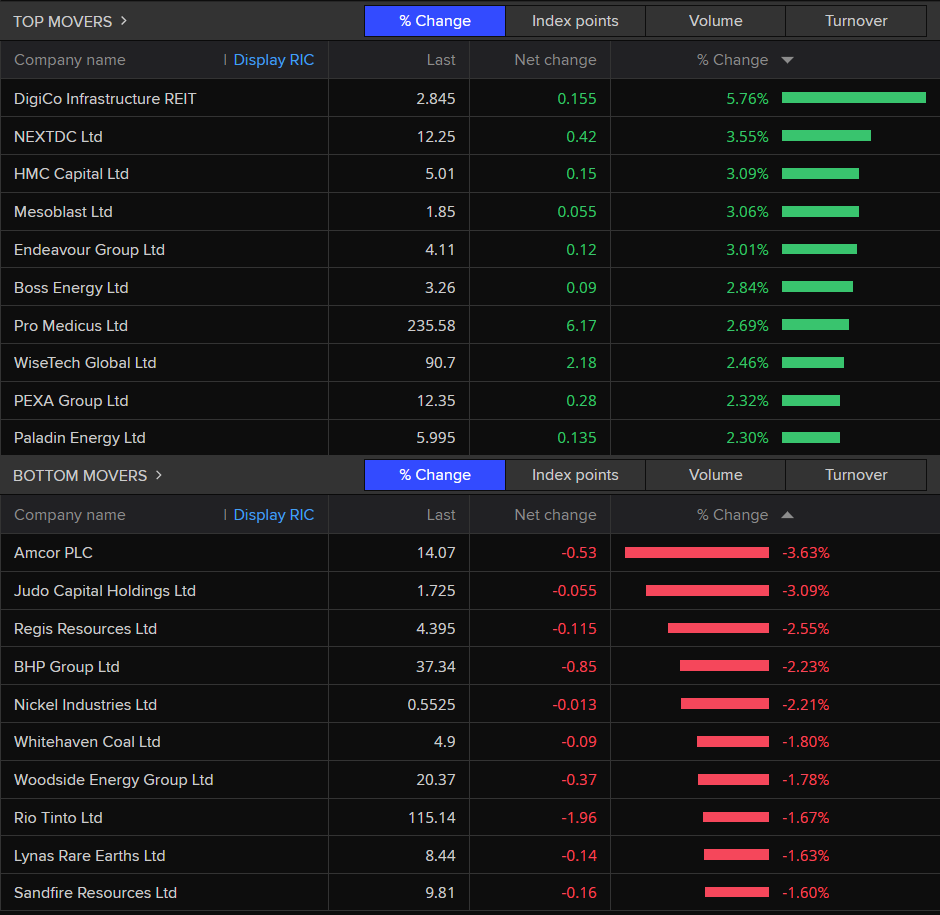940x915 pixels.
Task: Click the green bar for NEXTDC Ltd
Action: click(x=827, y=136)
